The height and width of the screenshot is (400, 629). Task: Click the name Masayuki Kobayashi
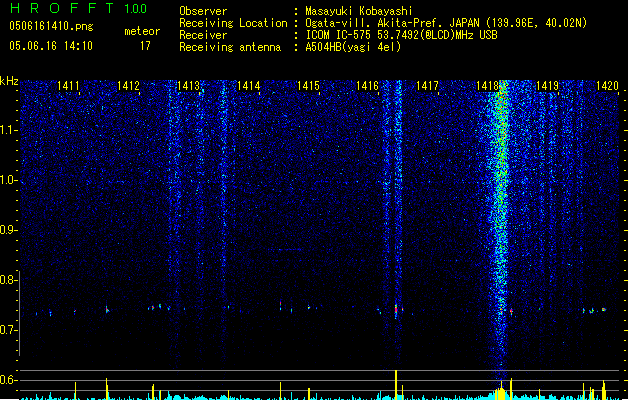(359, 11)
